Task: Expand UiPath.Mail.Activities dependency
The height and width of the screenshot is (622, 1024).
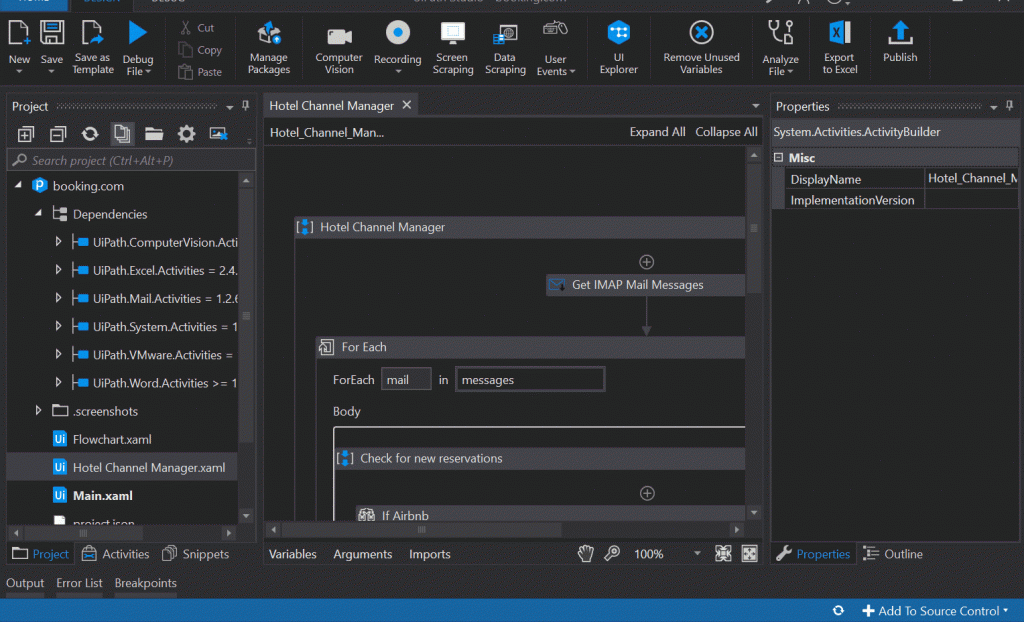Action: click(58, 298)
